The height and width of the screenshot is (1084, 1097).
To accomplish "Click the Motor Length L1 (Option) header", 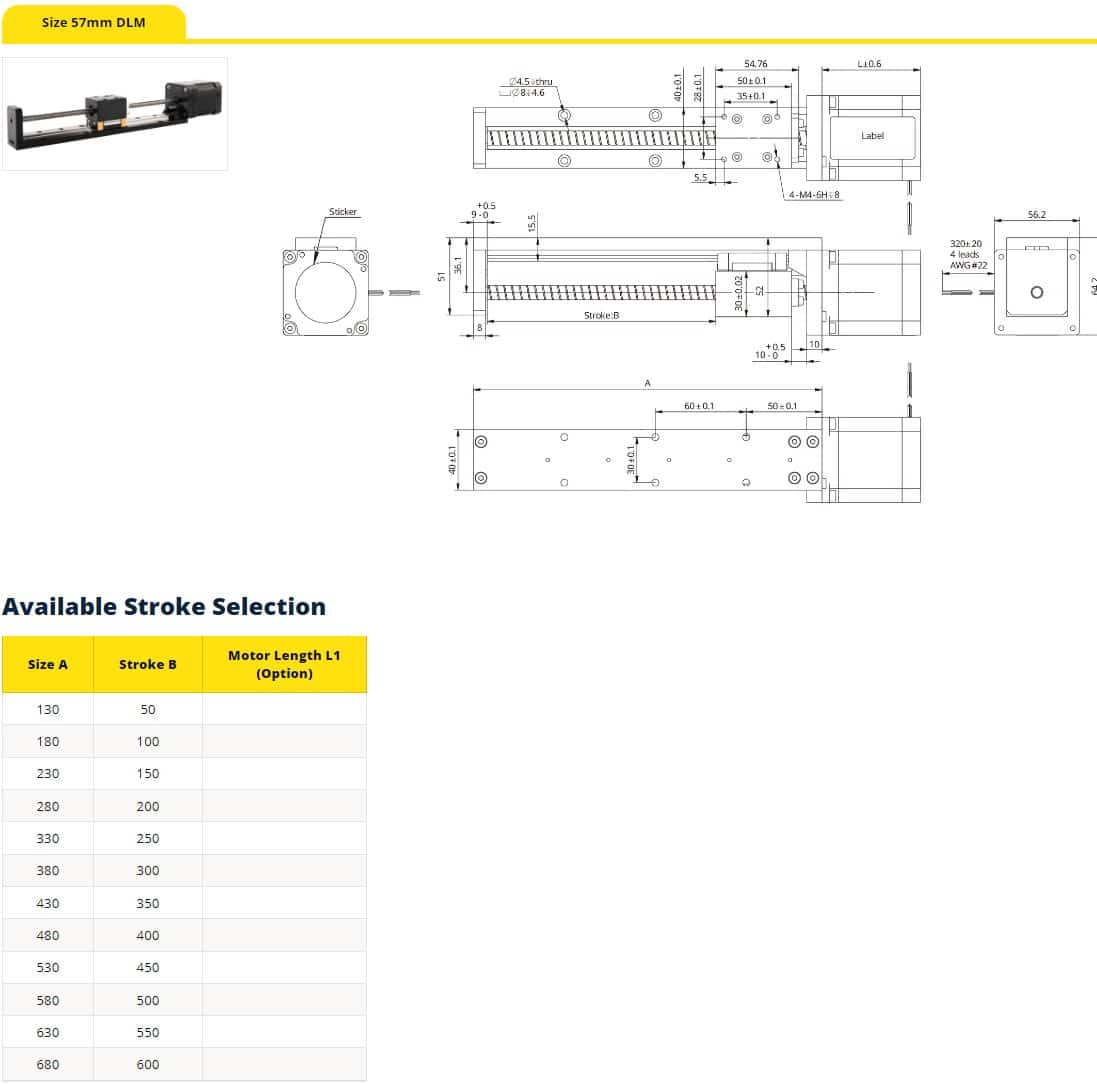I will (284, 664).
